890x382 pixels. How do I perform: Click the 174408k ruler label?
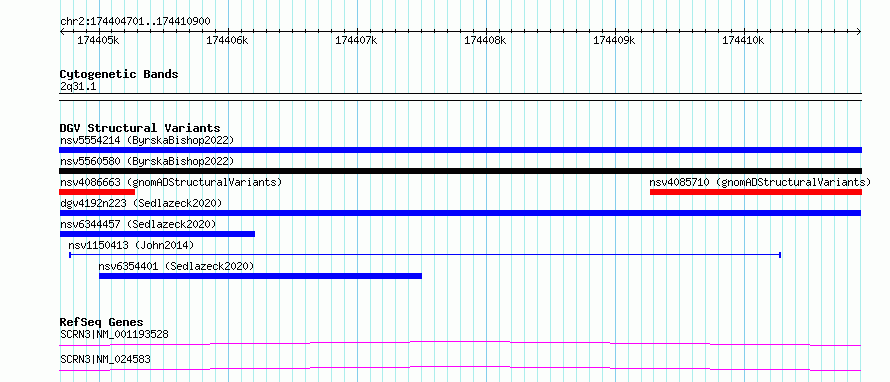tap(485, 40)
